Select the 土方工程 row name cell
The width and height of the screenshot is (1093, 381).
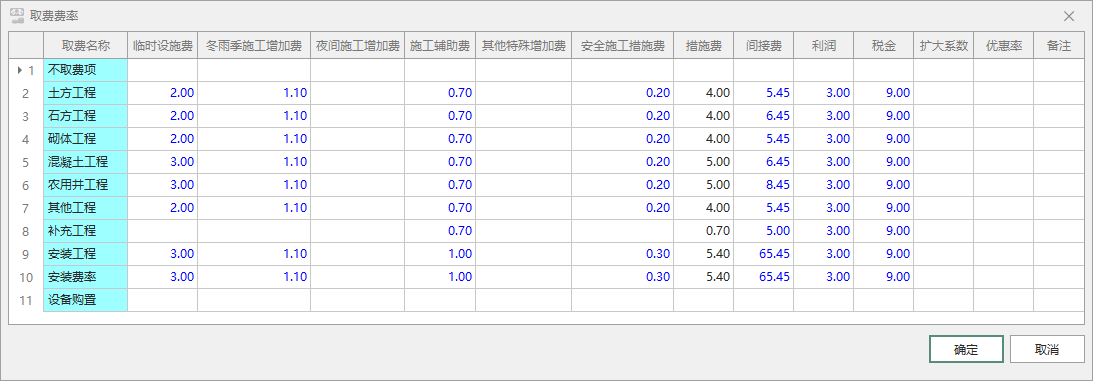(x=86, y=93)
